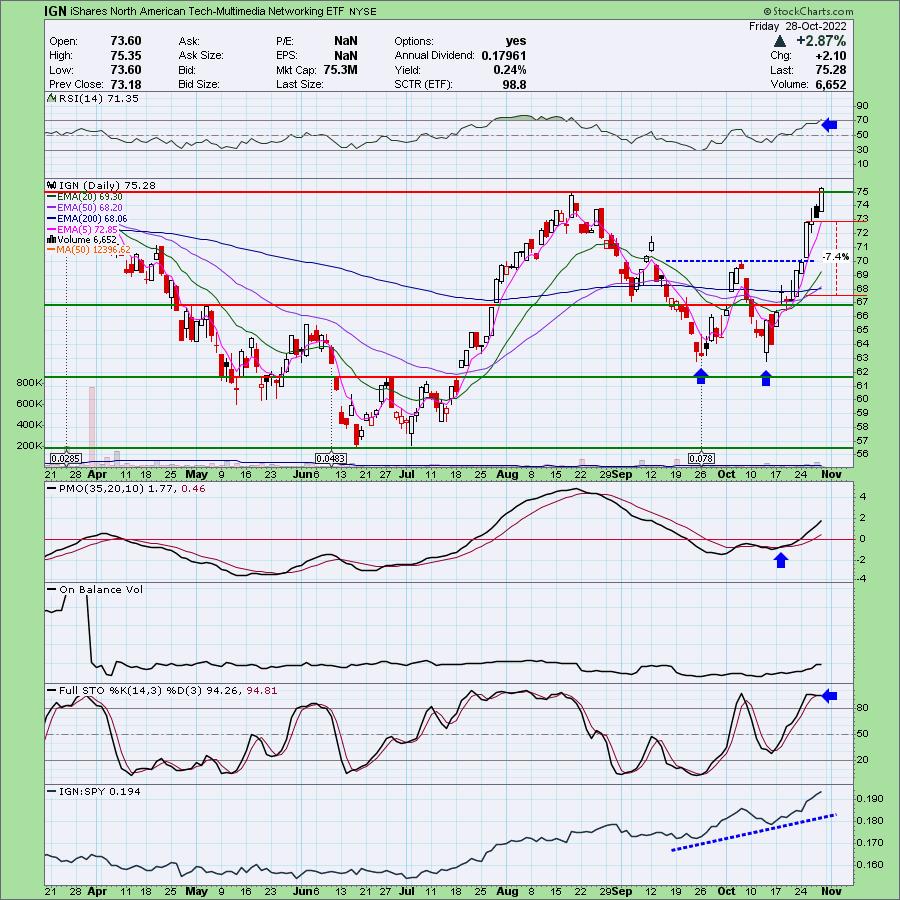
Task: Click the High value 75.35
Action: pos(126,56)
